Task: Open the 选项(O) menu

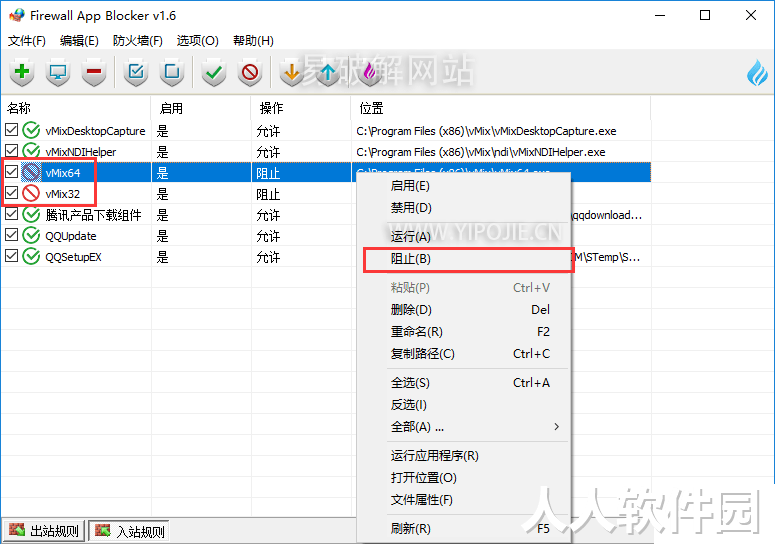Action: (x=198, y=41)
